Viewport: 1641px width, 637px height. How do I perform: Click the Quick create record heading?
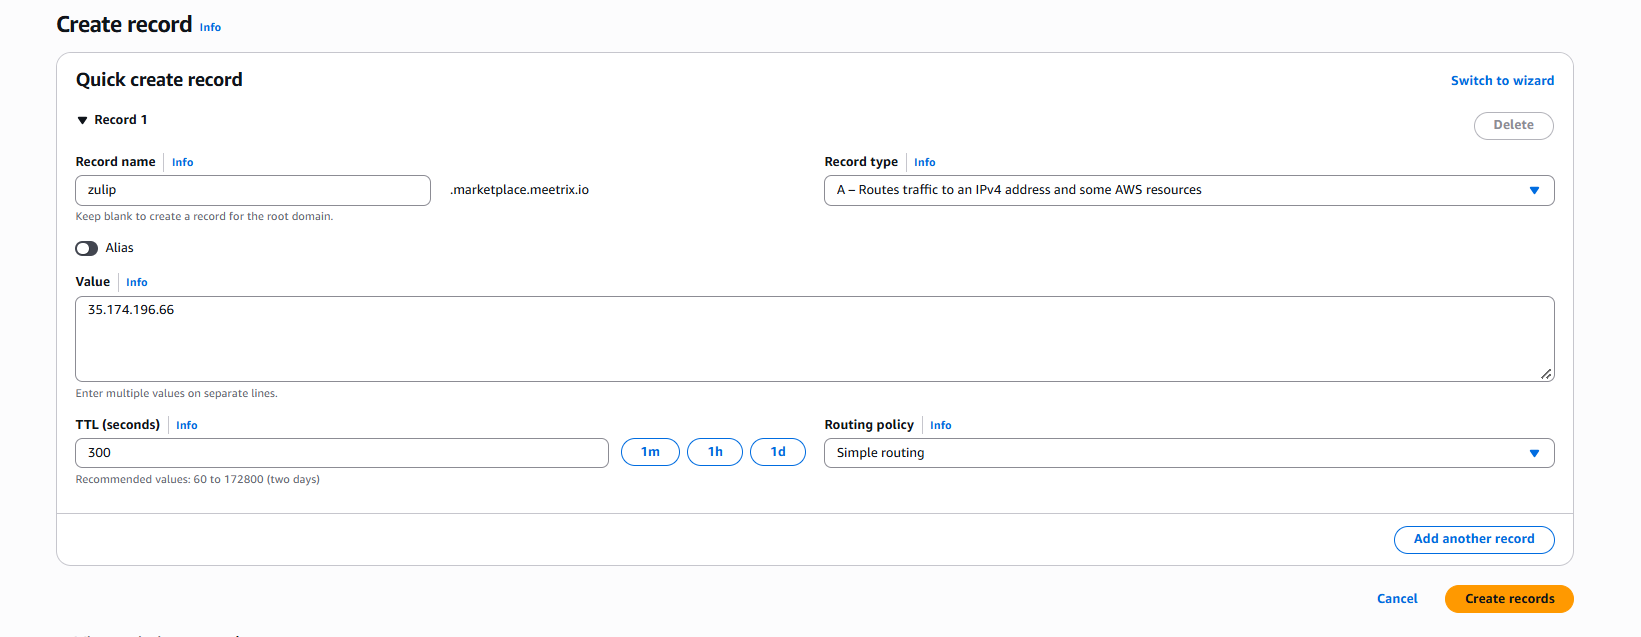(159, 80)
